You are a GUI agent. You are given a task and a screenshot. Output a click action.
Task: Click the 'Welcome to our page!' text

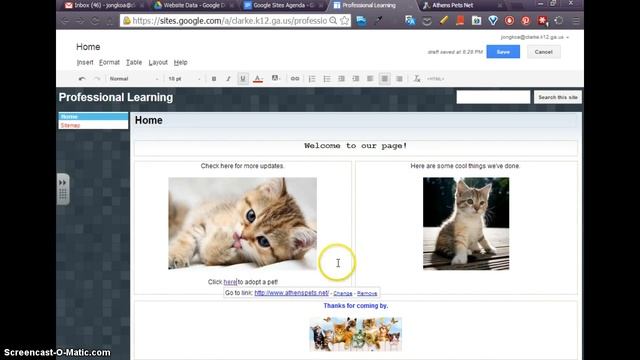coord(356,146)
